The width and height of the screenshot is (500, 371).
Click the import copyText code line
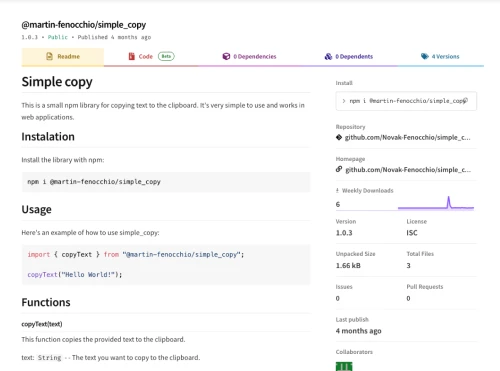[136, 255]
